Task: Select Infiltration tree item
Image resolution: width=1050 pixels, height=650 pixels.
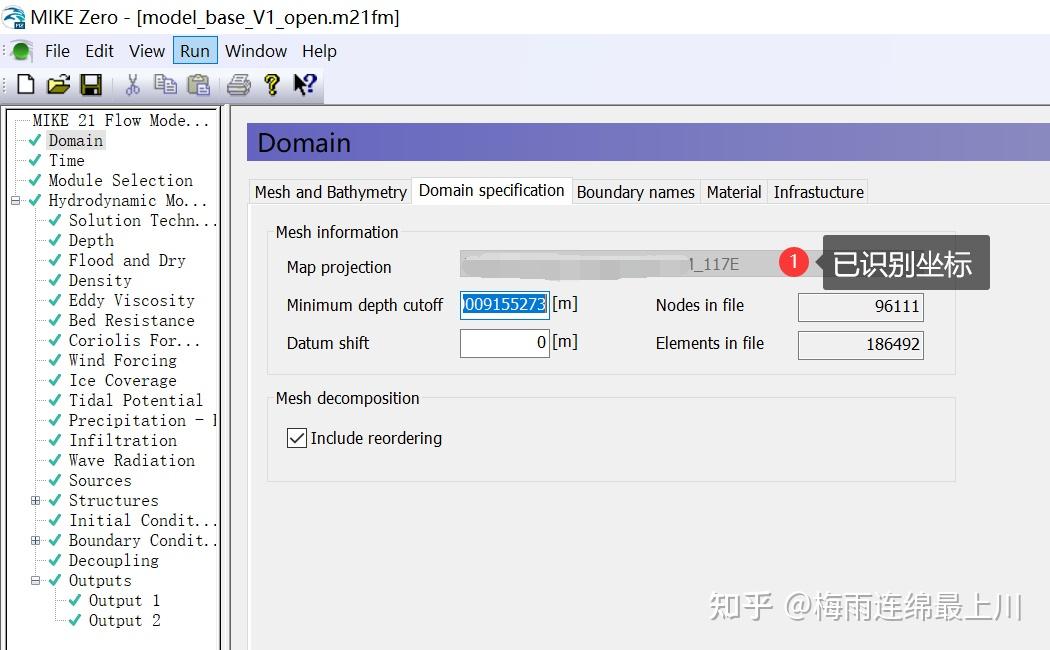Action: click(123, 440)
